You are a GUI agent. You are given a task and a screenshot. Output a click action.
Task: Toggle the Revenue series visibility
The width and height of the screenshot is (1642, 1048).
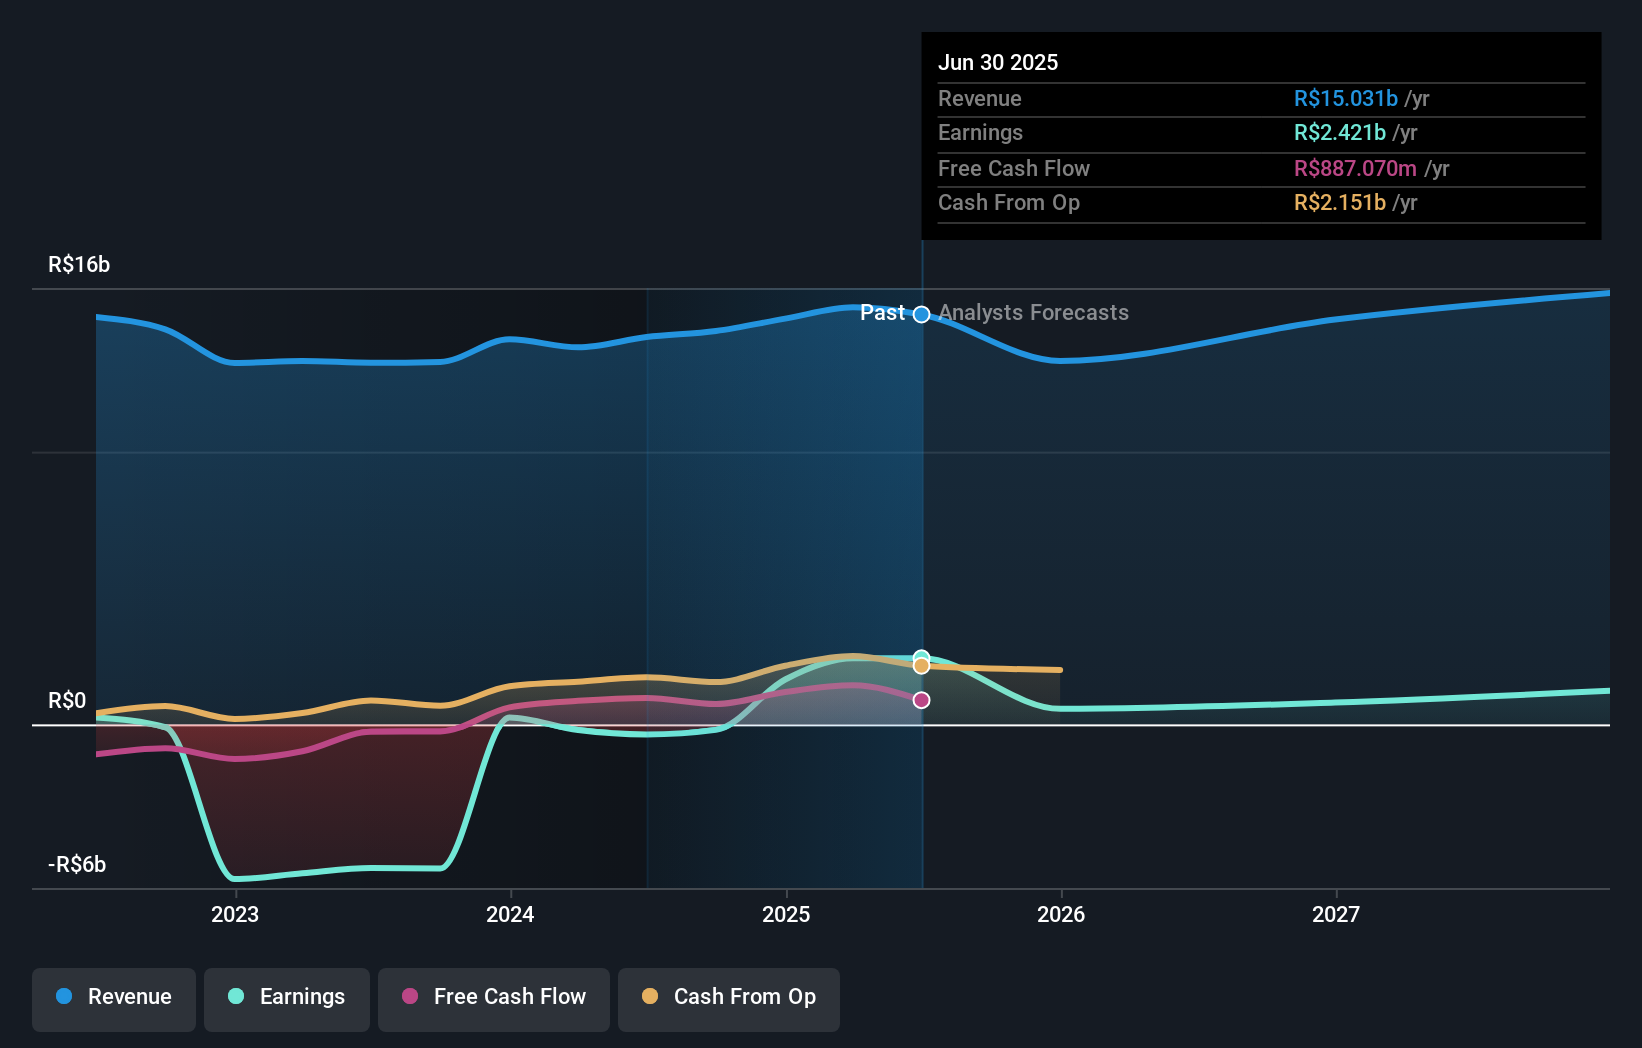pos(113,998)
